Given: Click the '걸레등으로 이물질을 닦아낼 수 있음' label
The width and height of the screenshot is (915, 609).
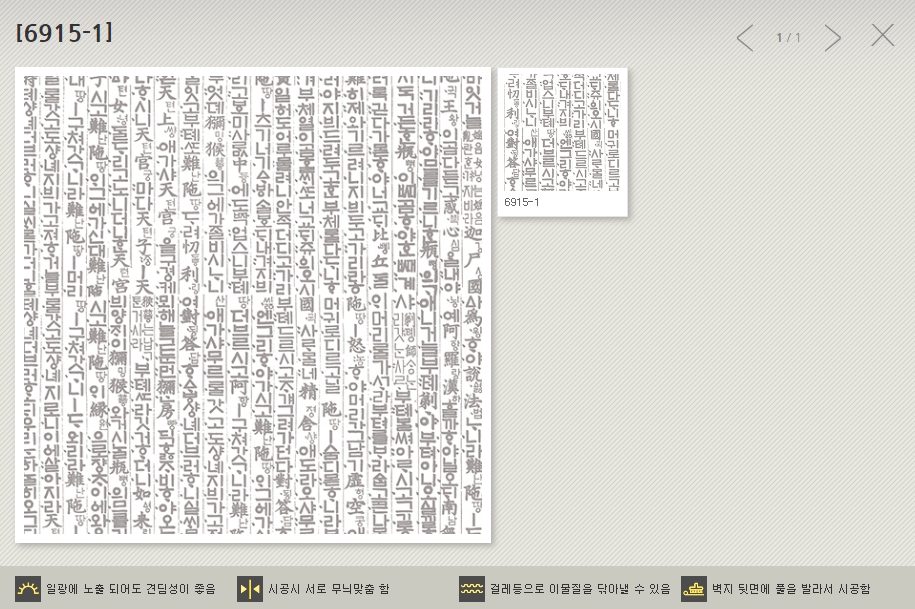Looking at the screenshot, I should (x=565, y=589).
